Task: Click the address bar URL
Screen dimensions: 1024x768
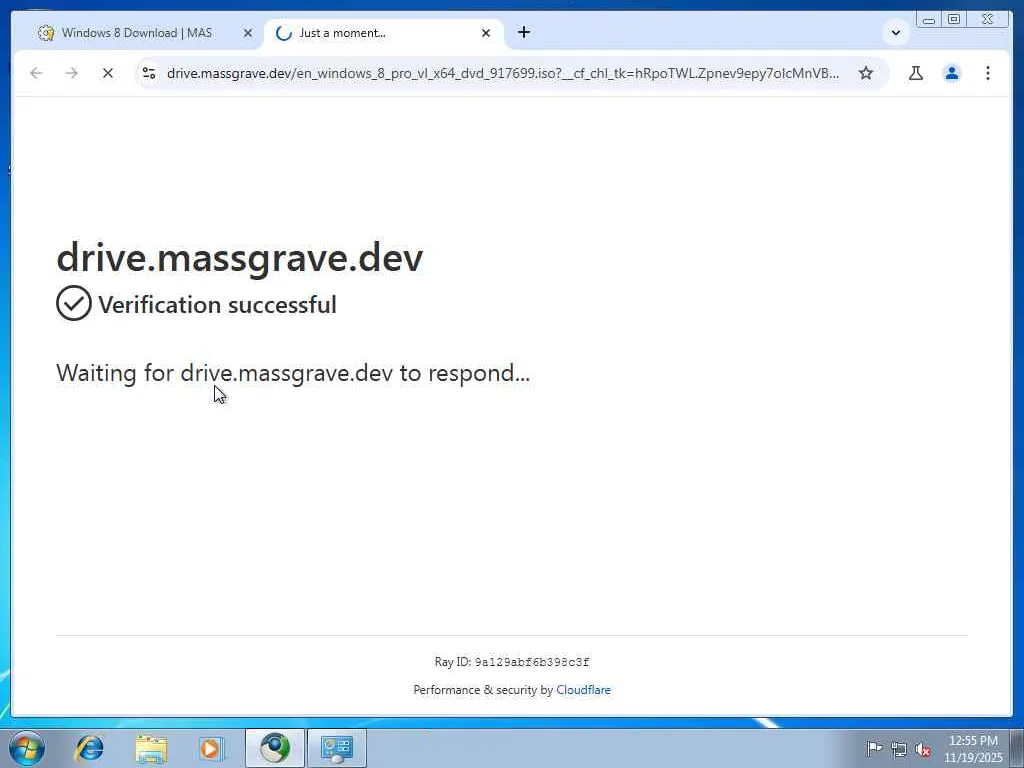Action: [503, 73]
